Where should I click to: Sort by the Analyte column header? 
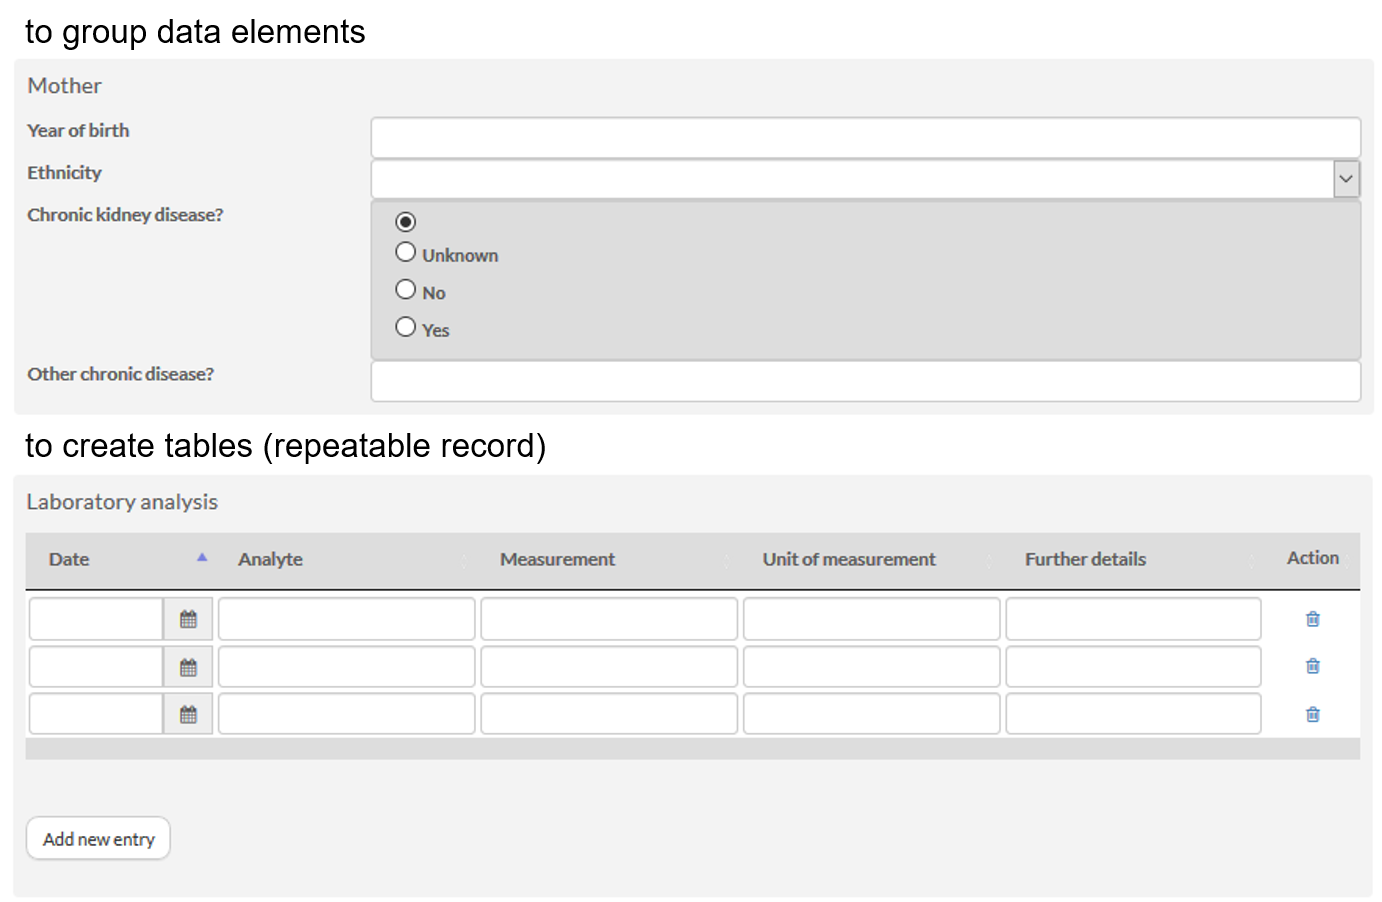pos(270,559)
